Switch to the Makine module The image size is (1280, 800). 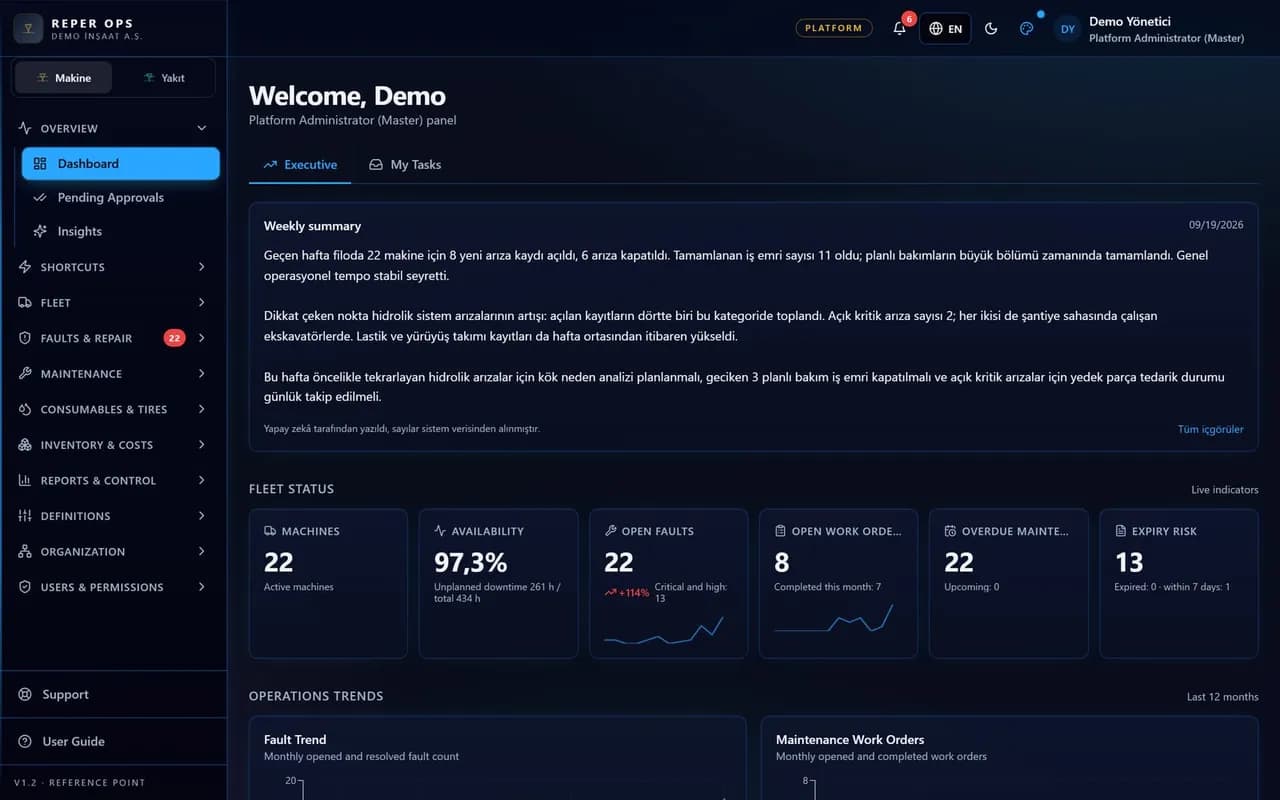pos(63,78)
